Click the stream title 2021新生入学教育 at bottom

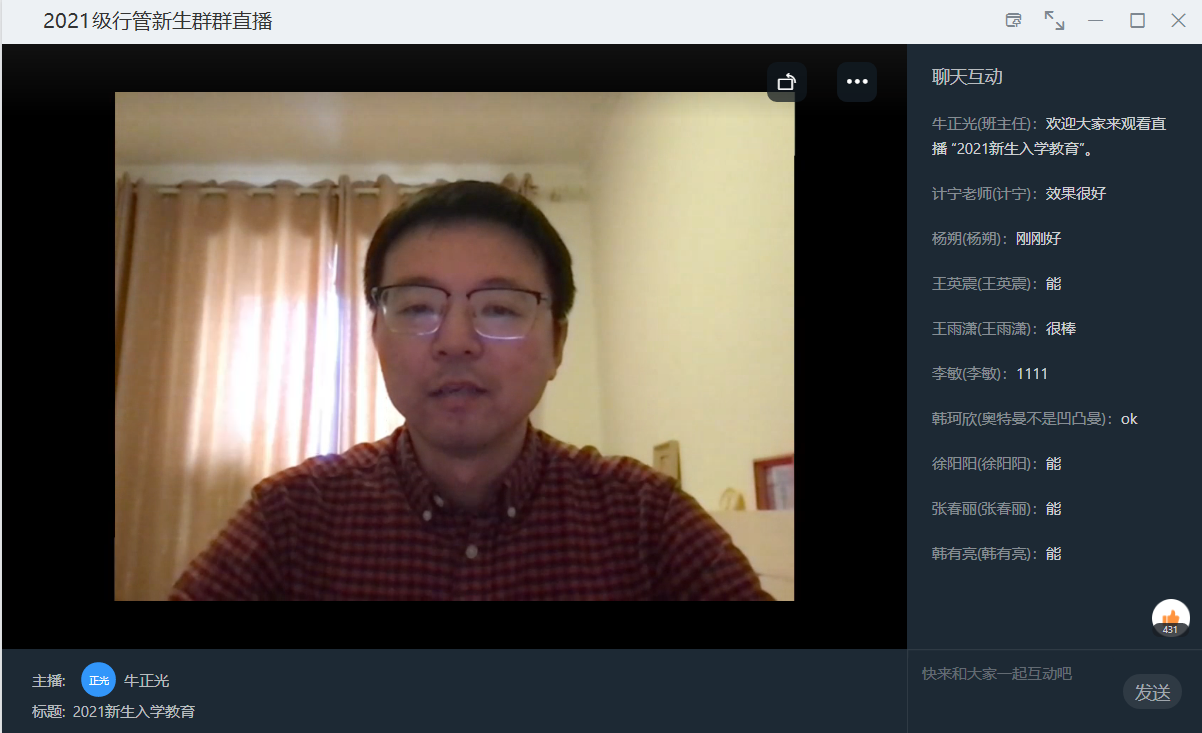click(x=134, y=712)
